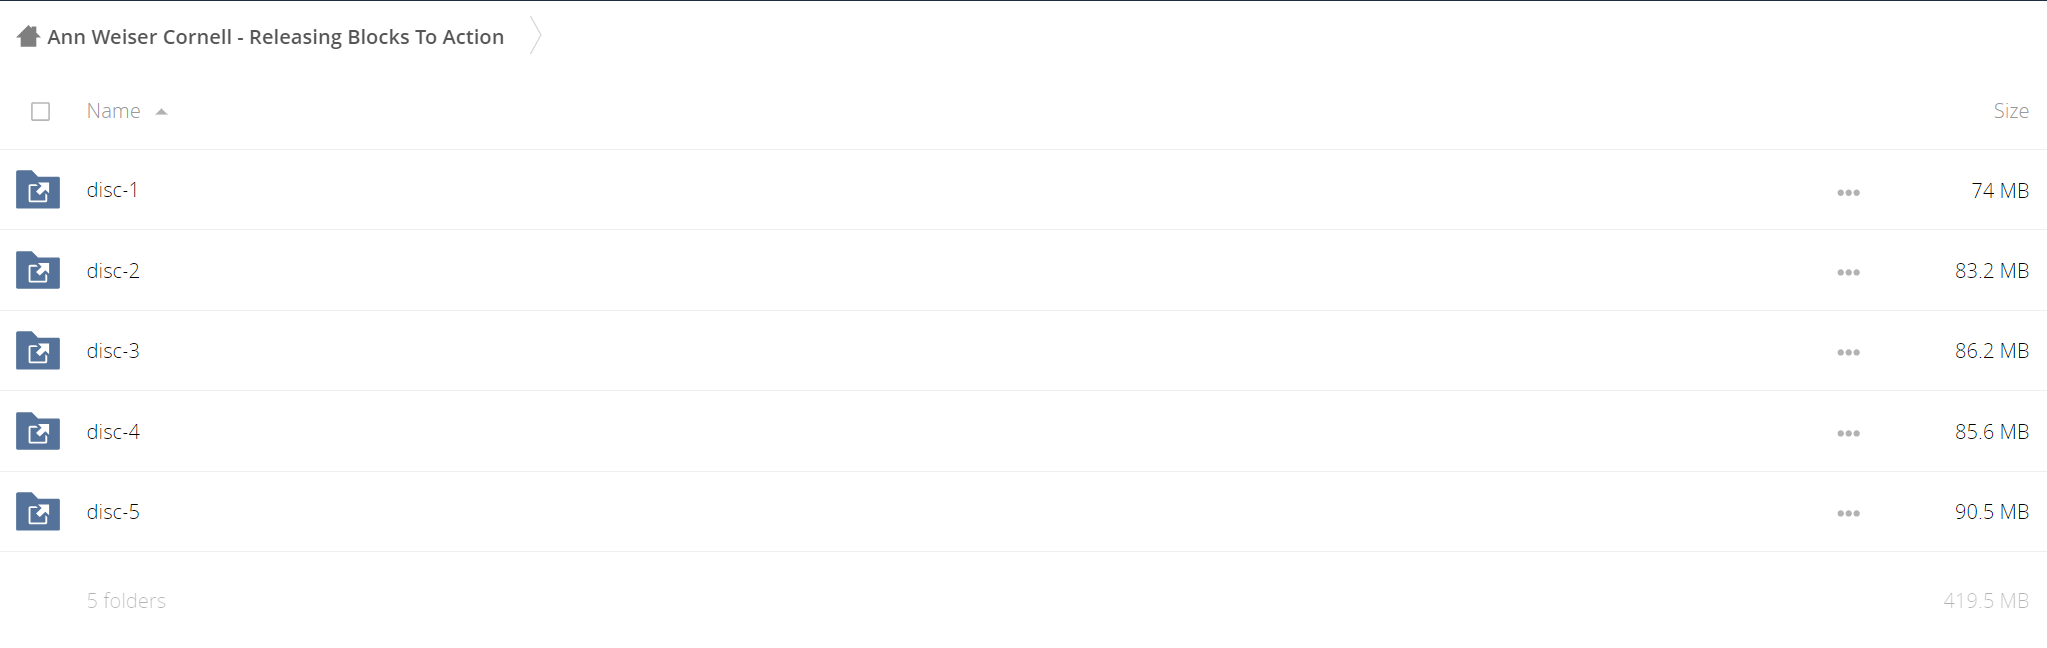Open the disc-3 shared folder icon

(38, 351)
